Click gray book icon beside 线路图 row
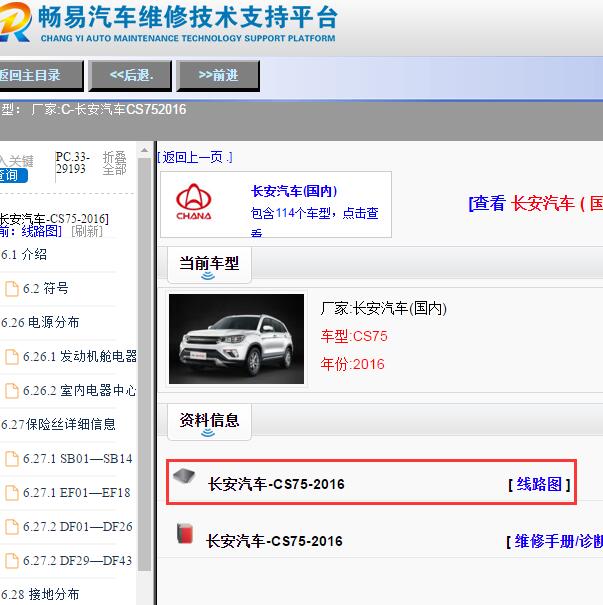The width and height of the screenshot is (603, 605). click(184, 477)
